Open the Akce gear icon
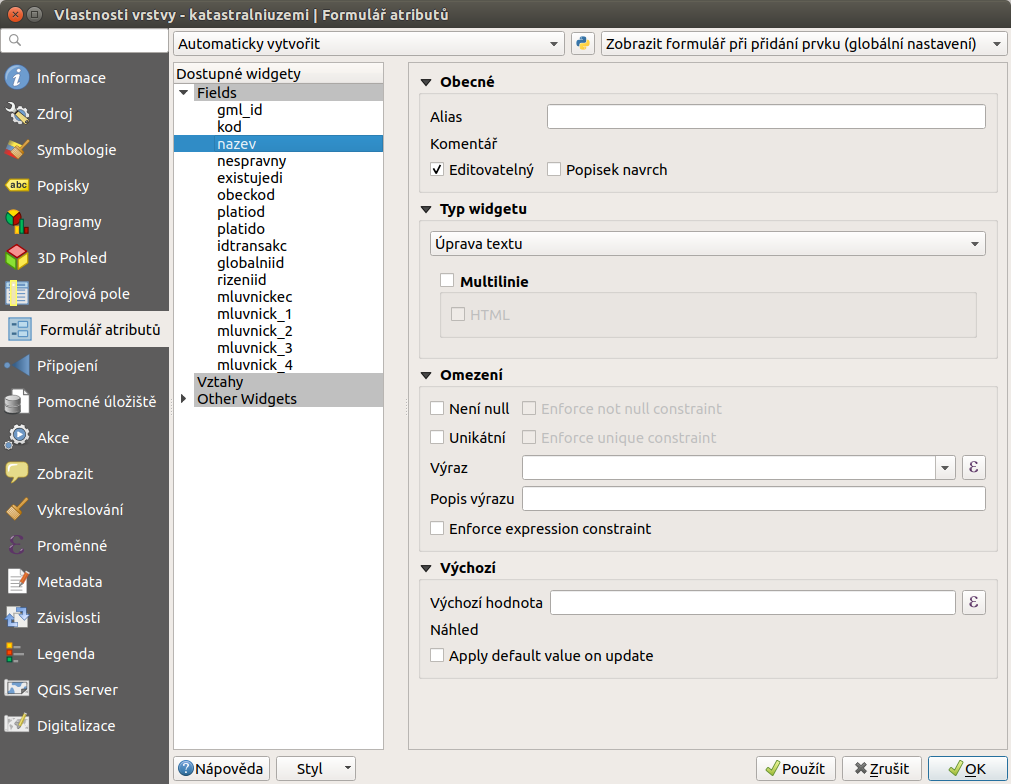 tap(17, 438)
